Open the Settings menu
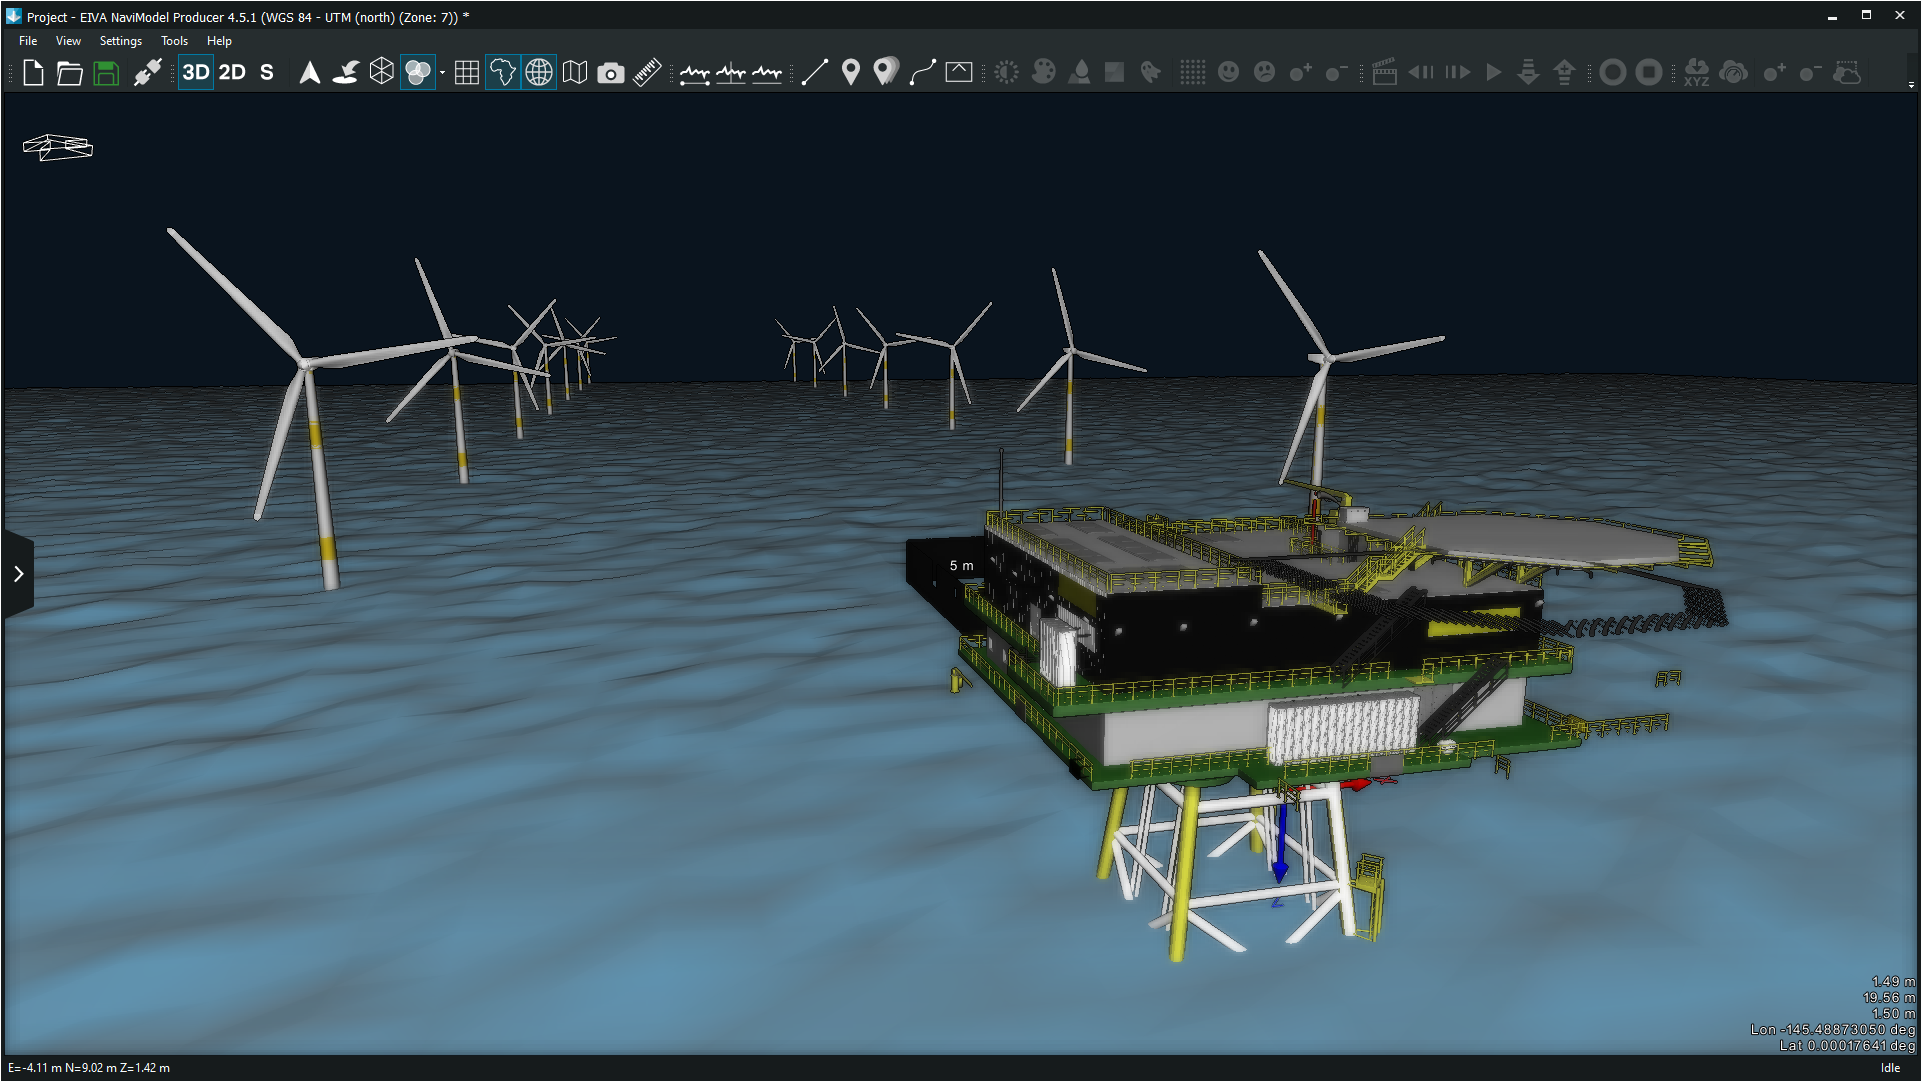 click(x=120, y=41)
